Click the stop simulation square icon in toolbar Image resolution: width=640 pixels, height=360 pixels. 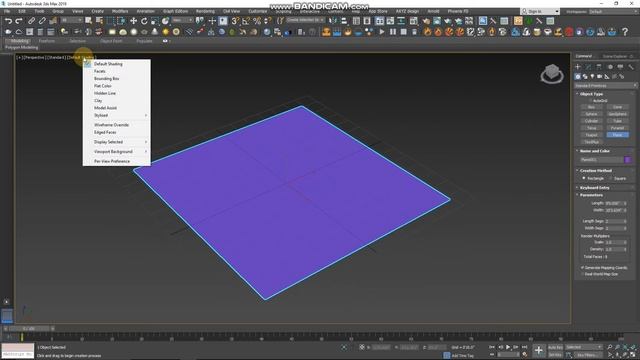[403, 32]
